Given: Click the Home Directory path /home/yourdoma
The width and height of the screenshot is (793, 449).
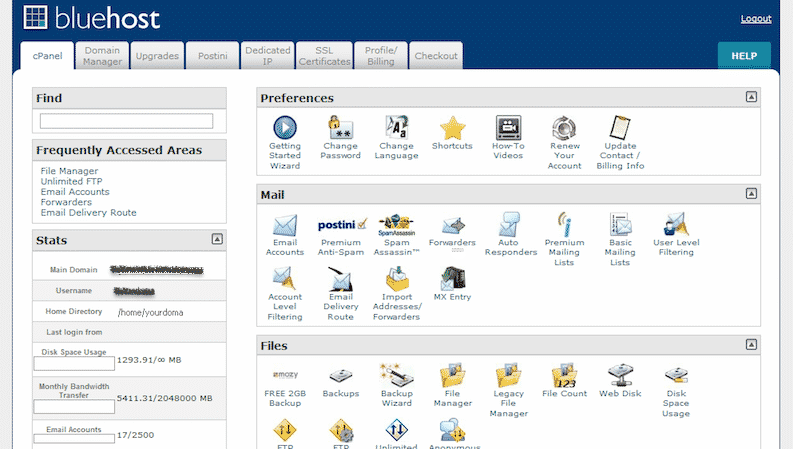Looking at the screenshot, I should click(150, 312).
